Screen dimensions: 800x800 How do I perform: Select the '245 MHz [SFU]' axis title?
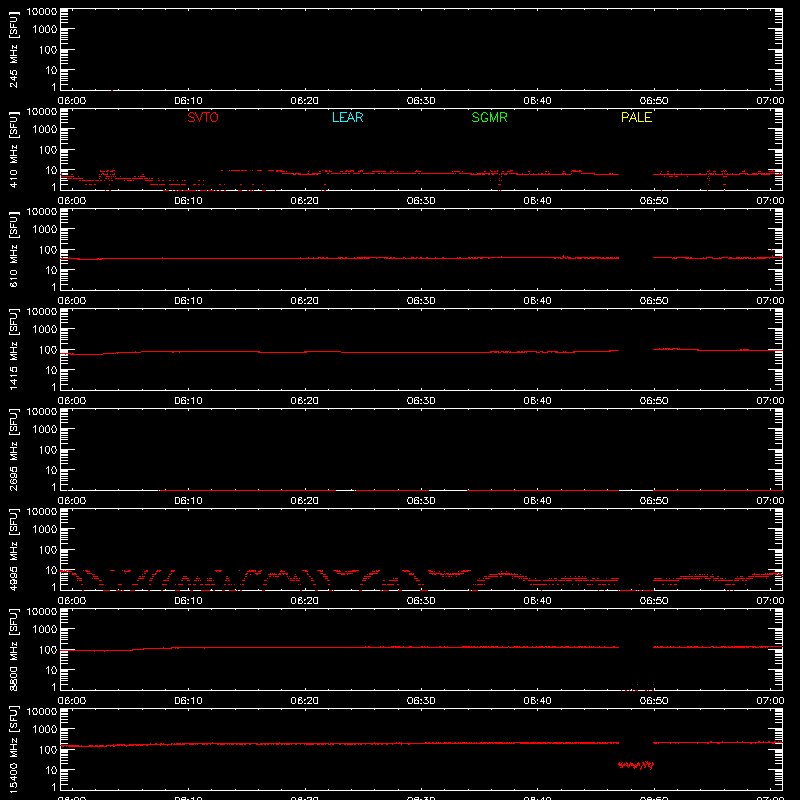(13, 49)
